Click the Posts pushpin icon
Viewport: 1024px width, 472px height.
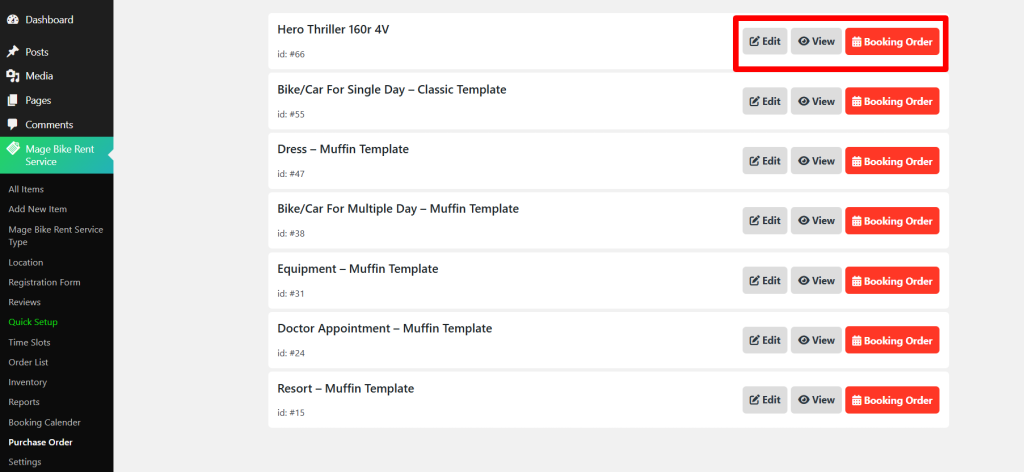(x=12, y=52)
